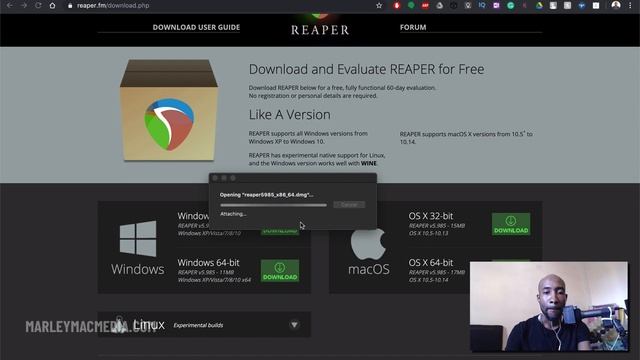Click the dialog's red close dot
Image resolution: width=640 pixels, height=360 pixels.
215,178
